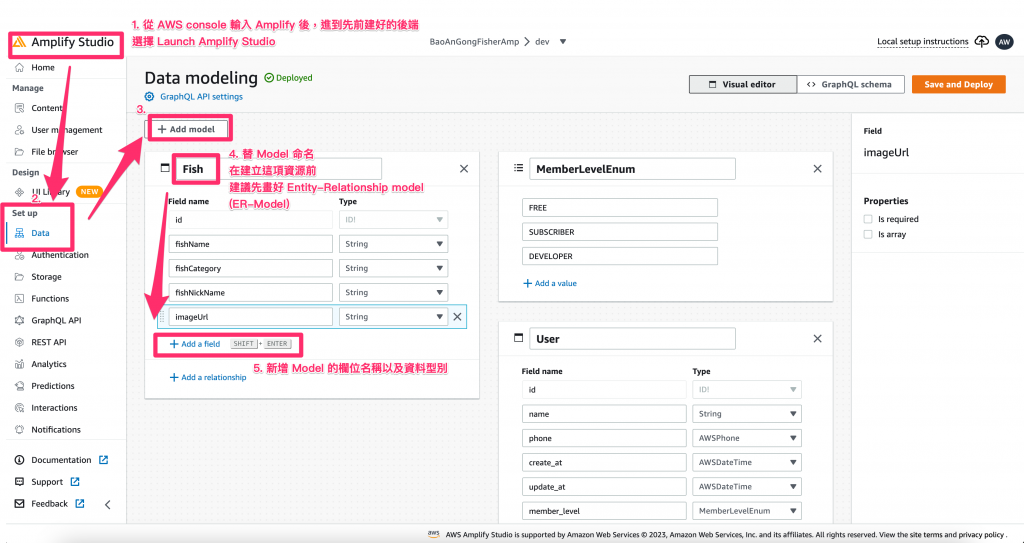Close the User model card
This screenshot has width=1024, height=543.
[x=817, y=338]
